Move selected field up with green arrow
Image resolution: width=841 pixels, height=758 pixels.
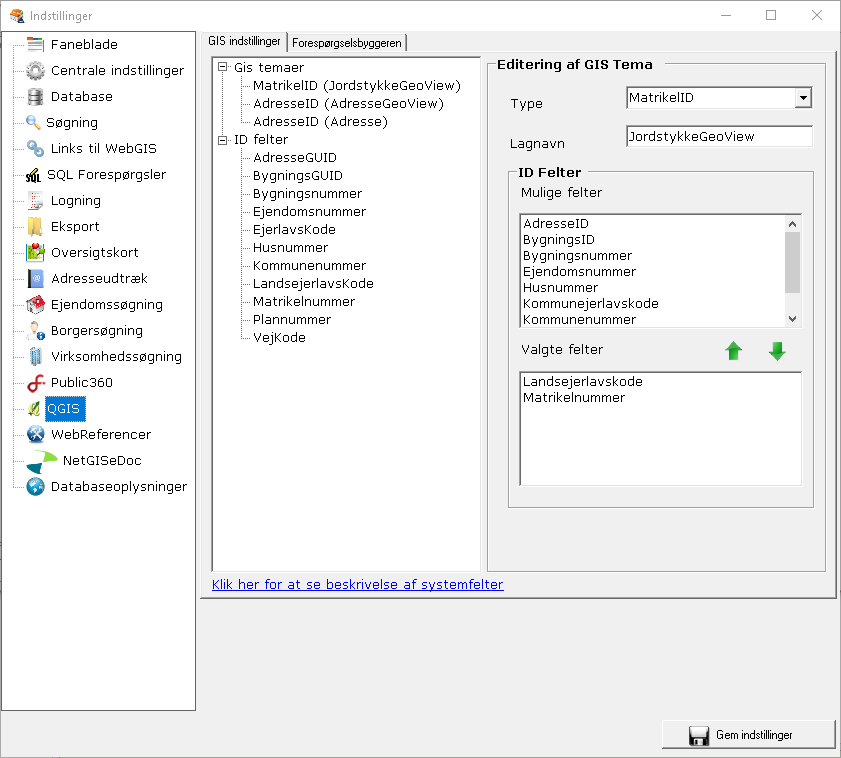[734, 351]
